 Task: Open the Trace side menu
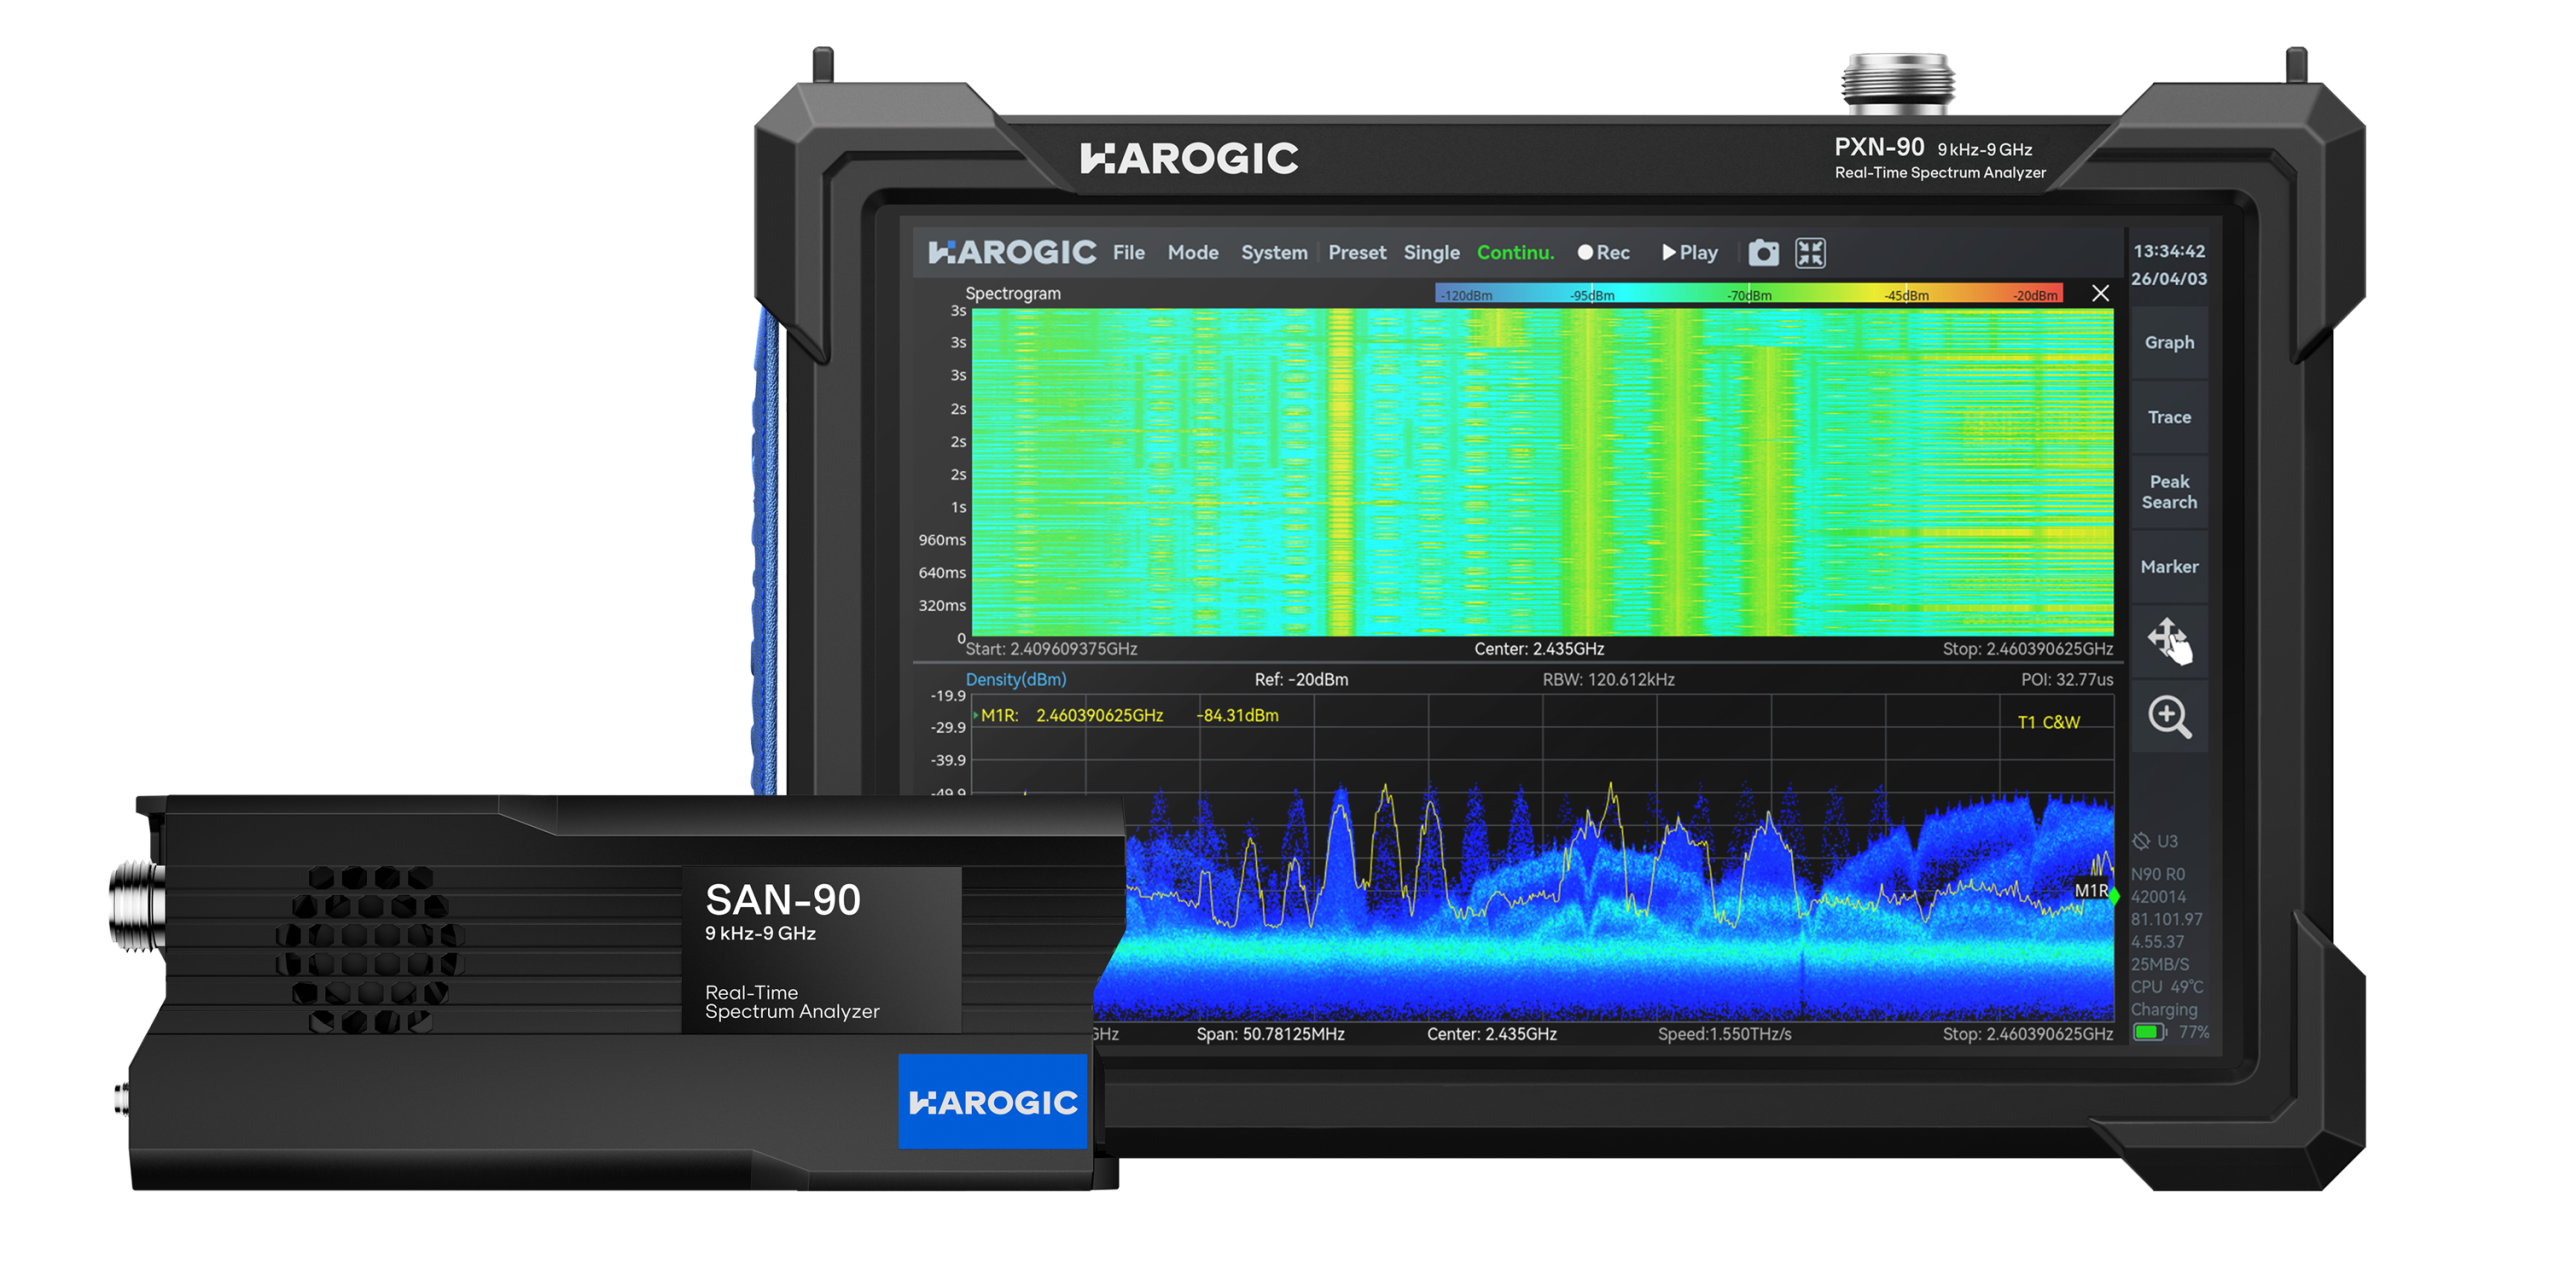click(2168, 417)
